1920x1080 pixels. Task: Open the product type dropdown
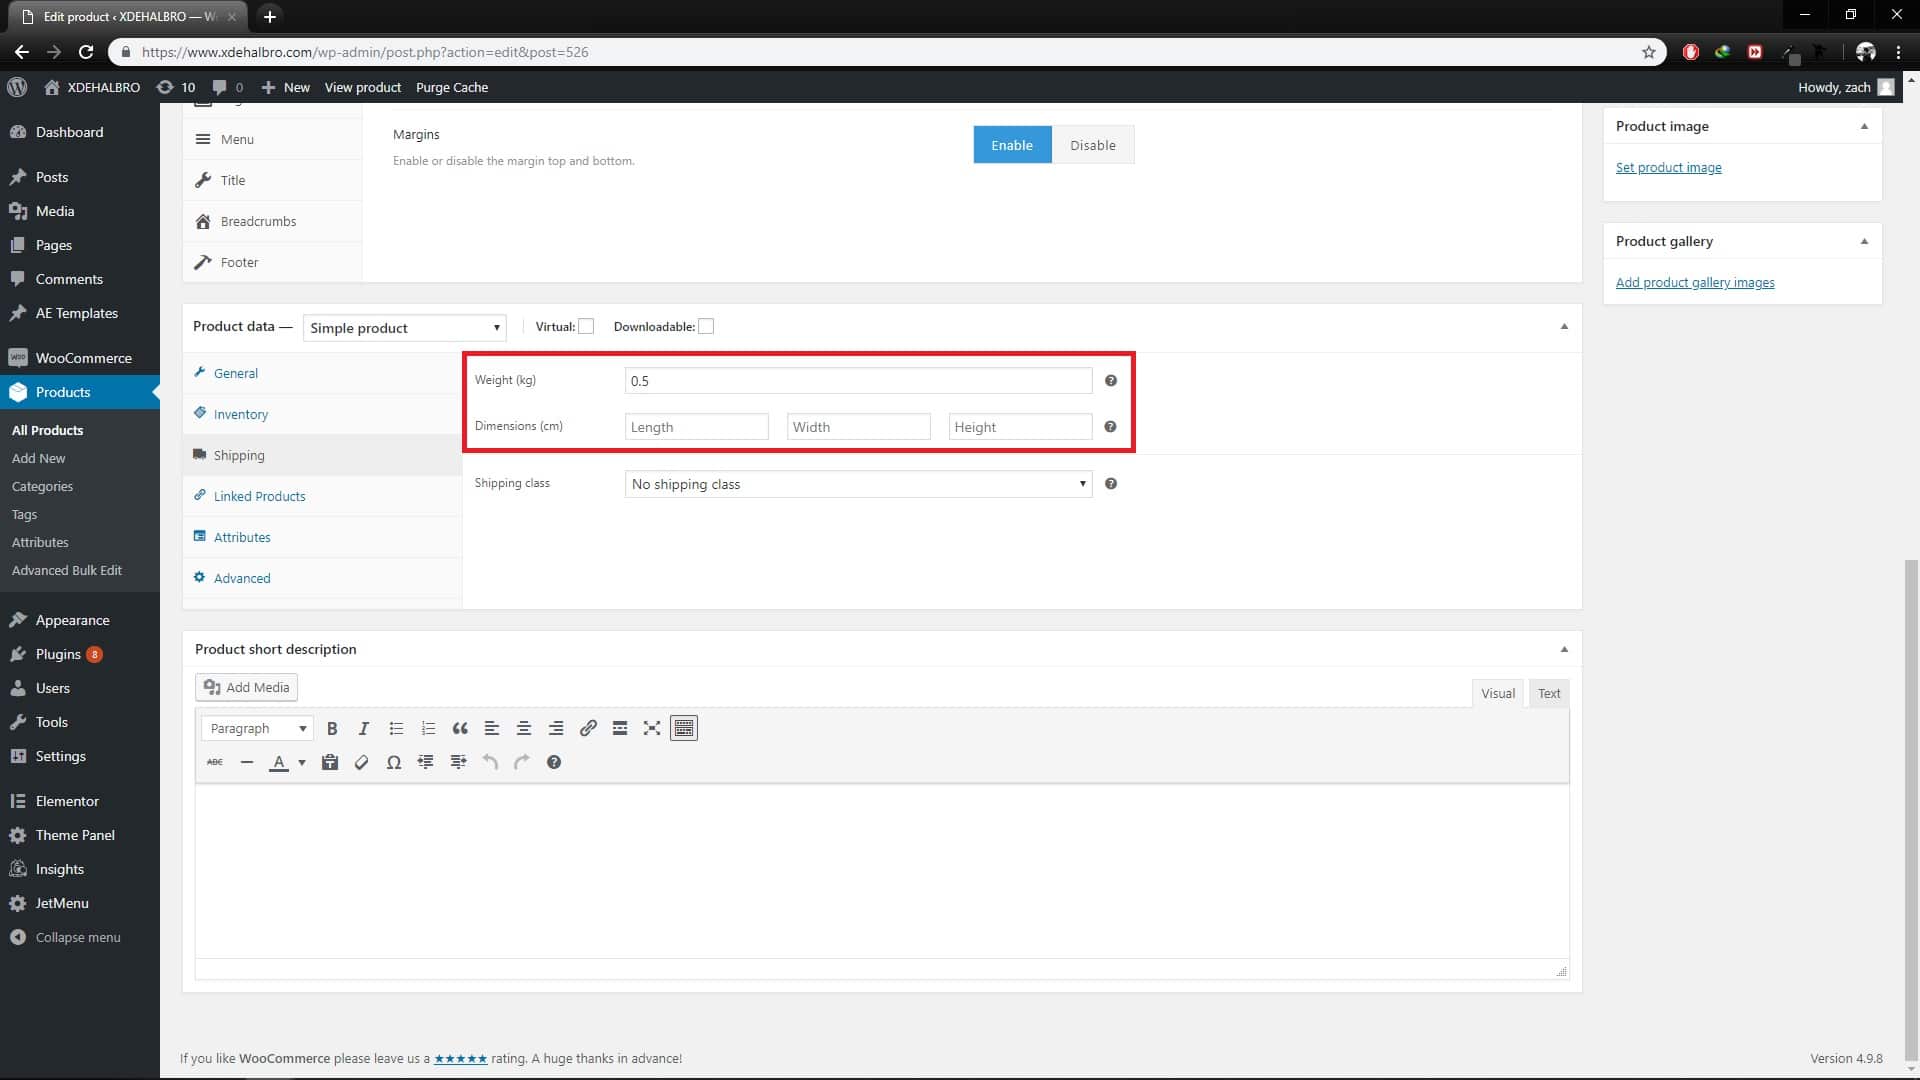point(404,328)
